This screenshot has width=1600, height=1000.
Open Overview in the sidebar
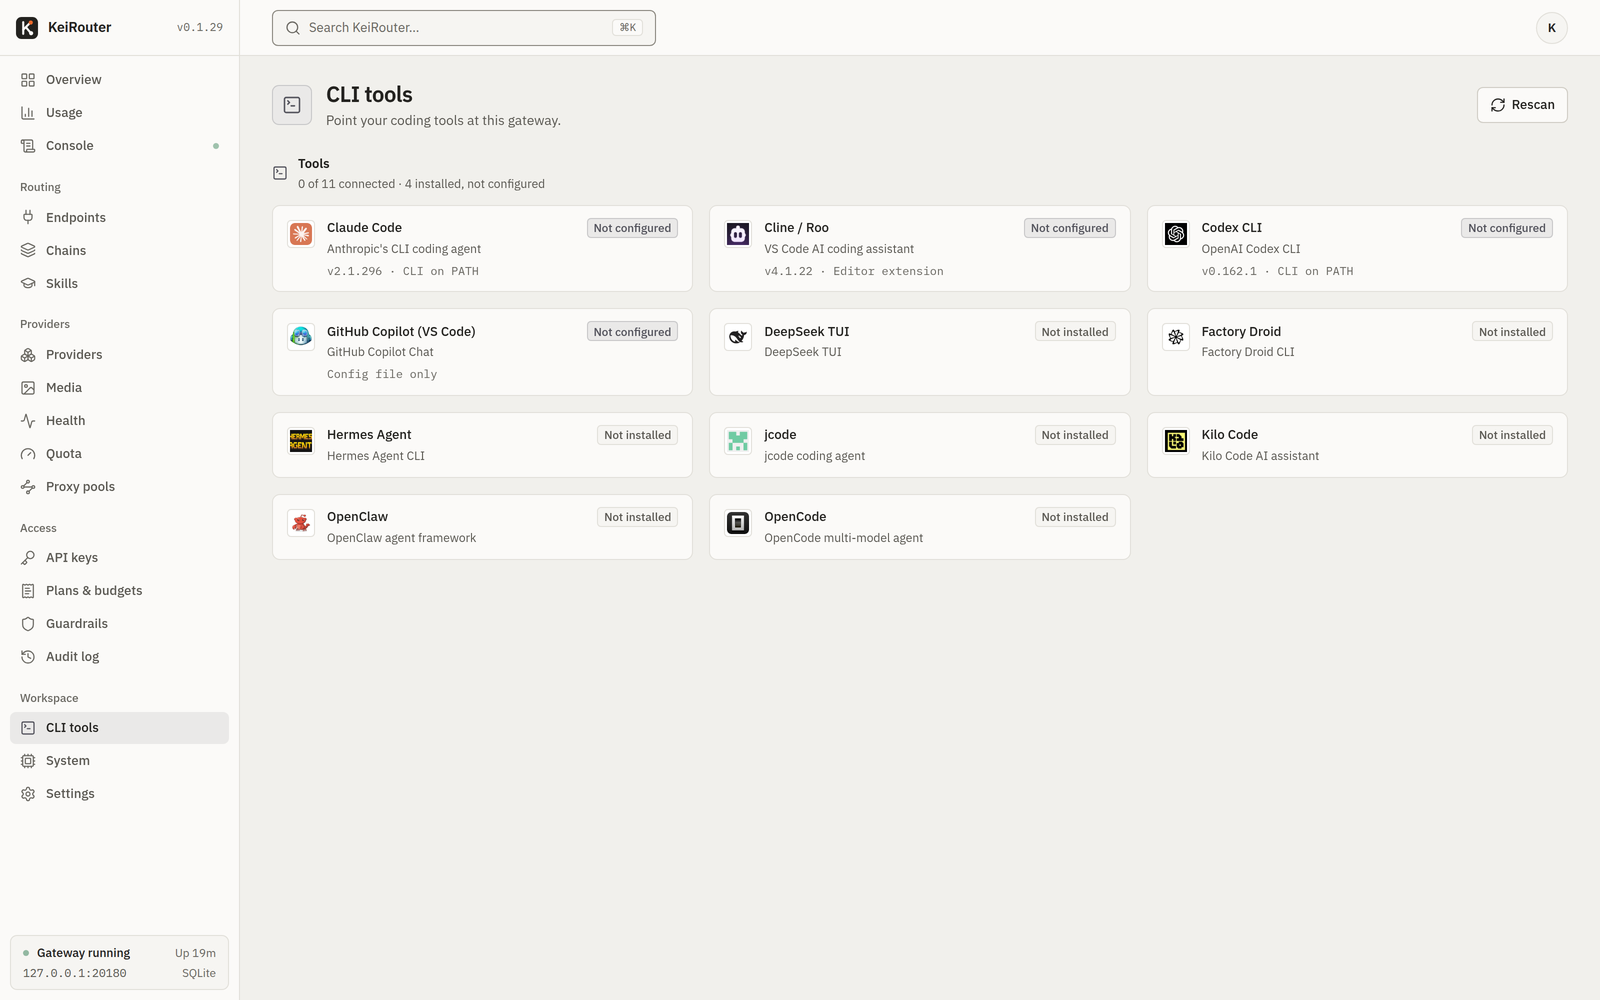click(x=119, y=80)
